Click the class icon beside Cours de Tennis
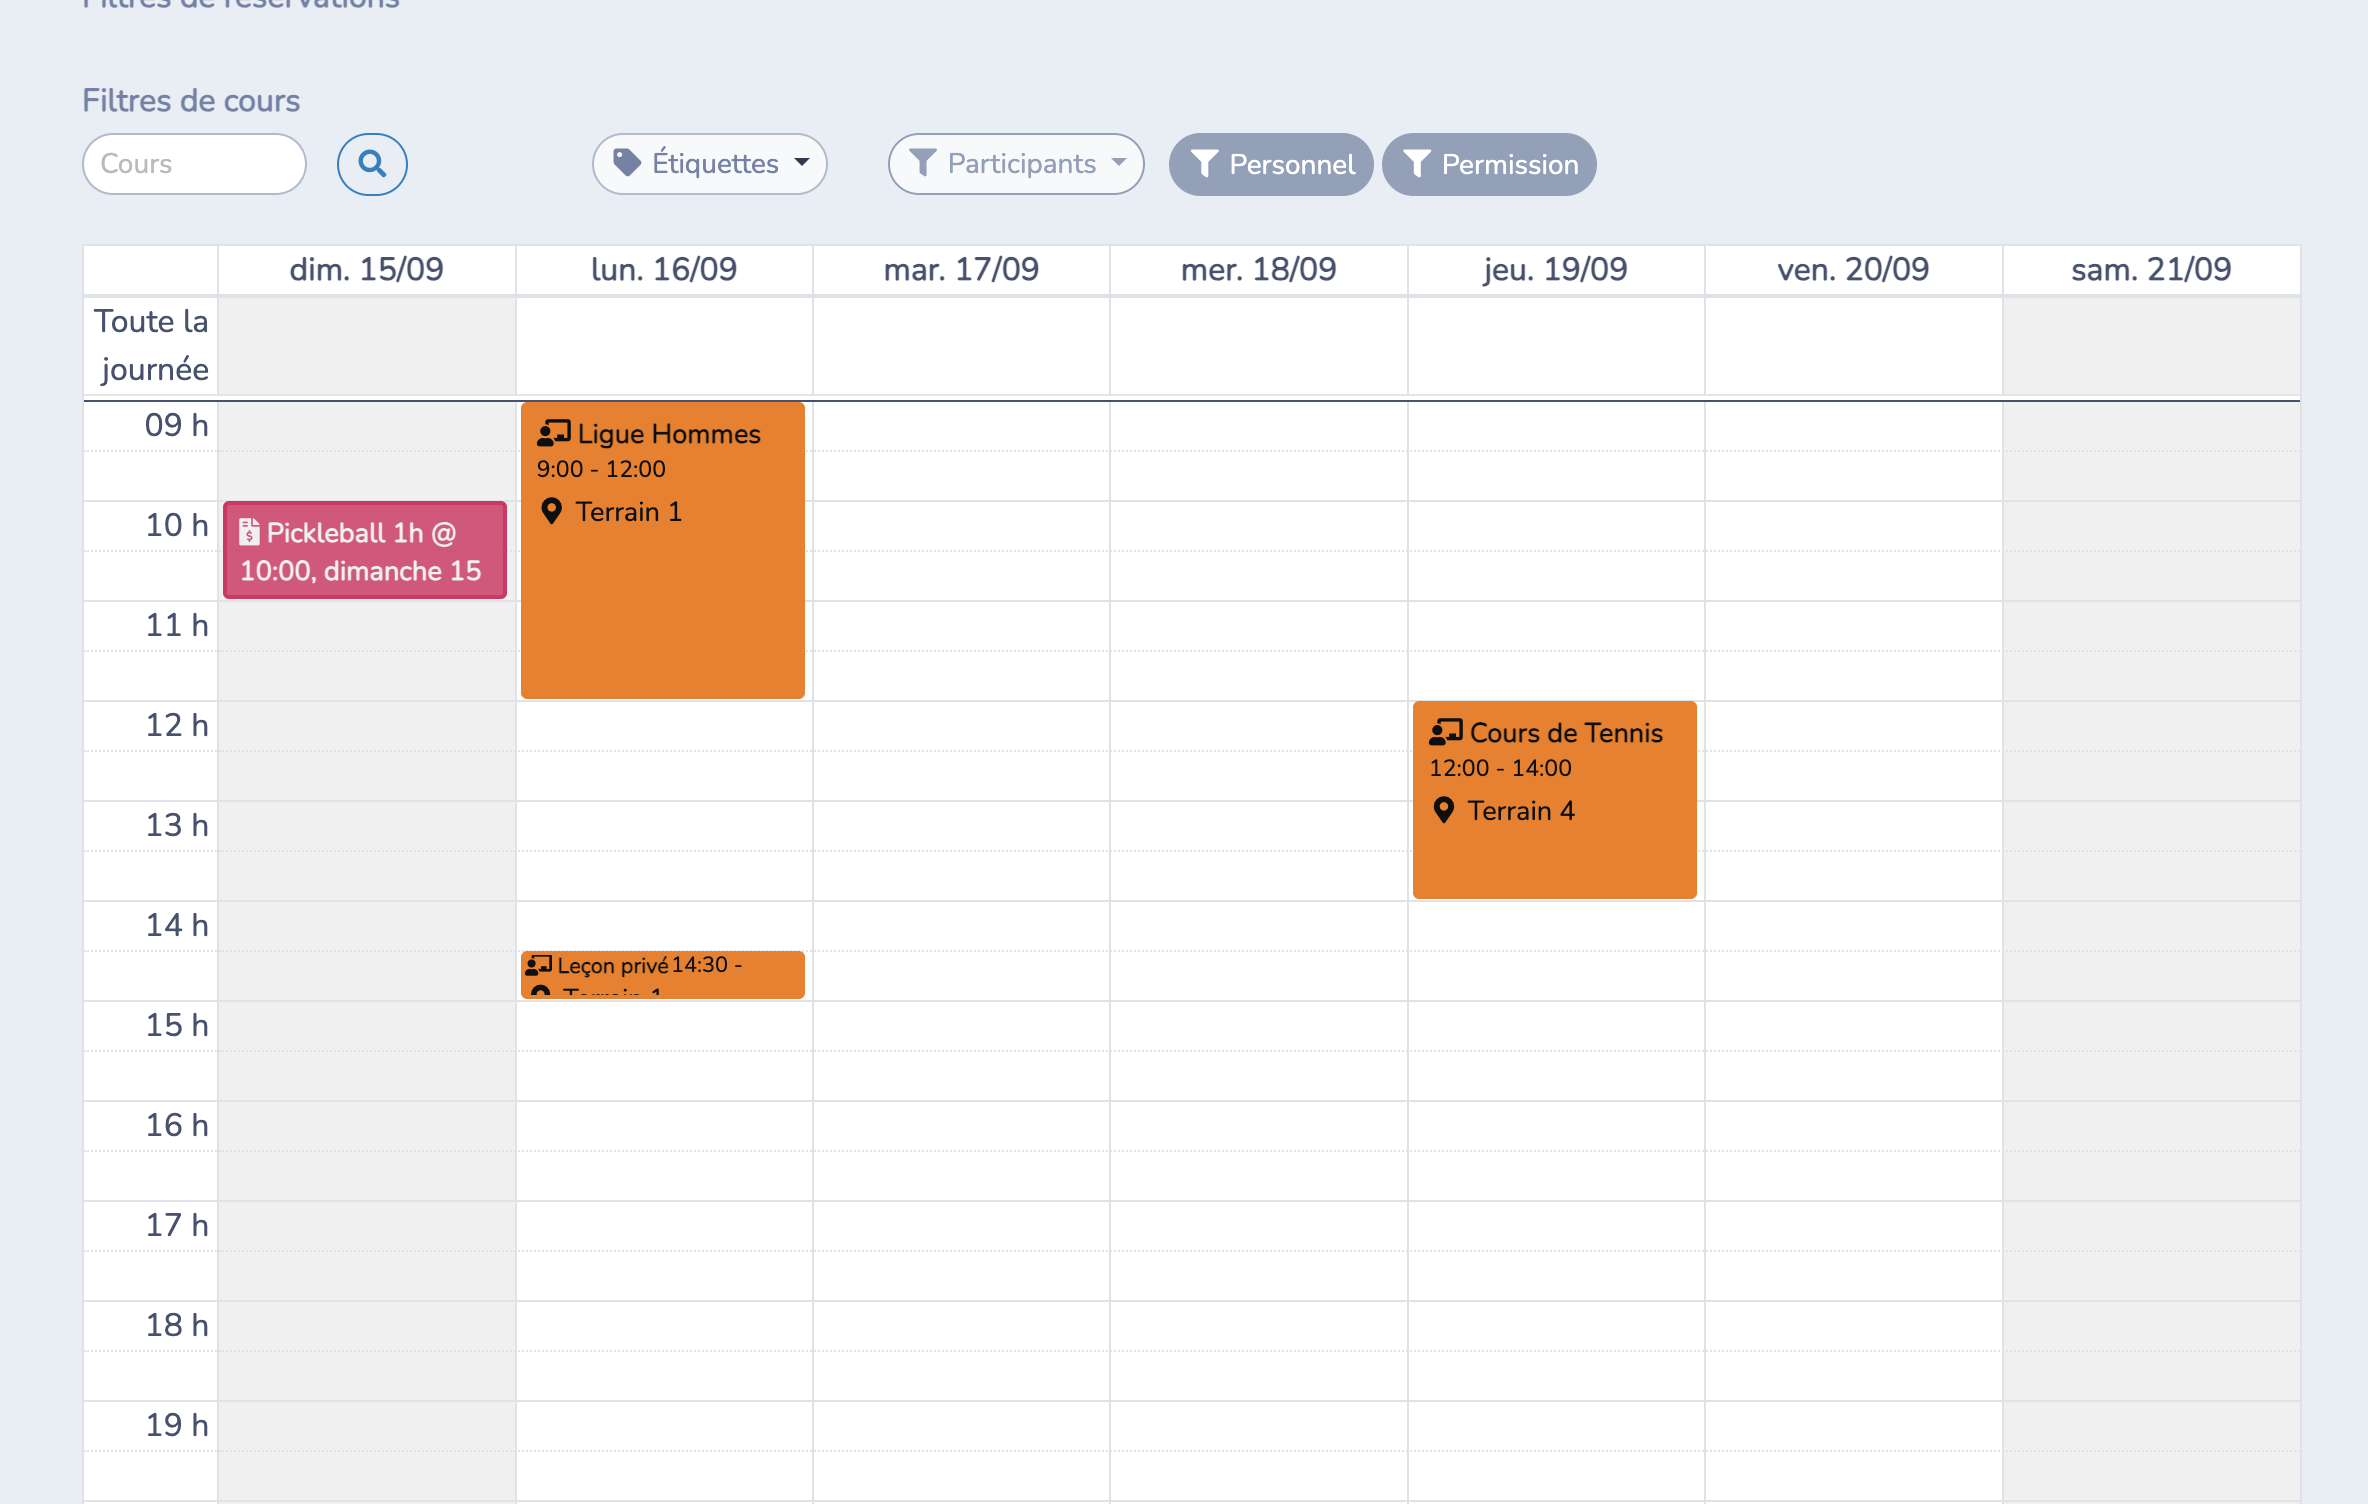Screen dimensions: 2368x1504 click(1446, 732)
